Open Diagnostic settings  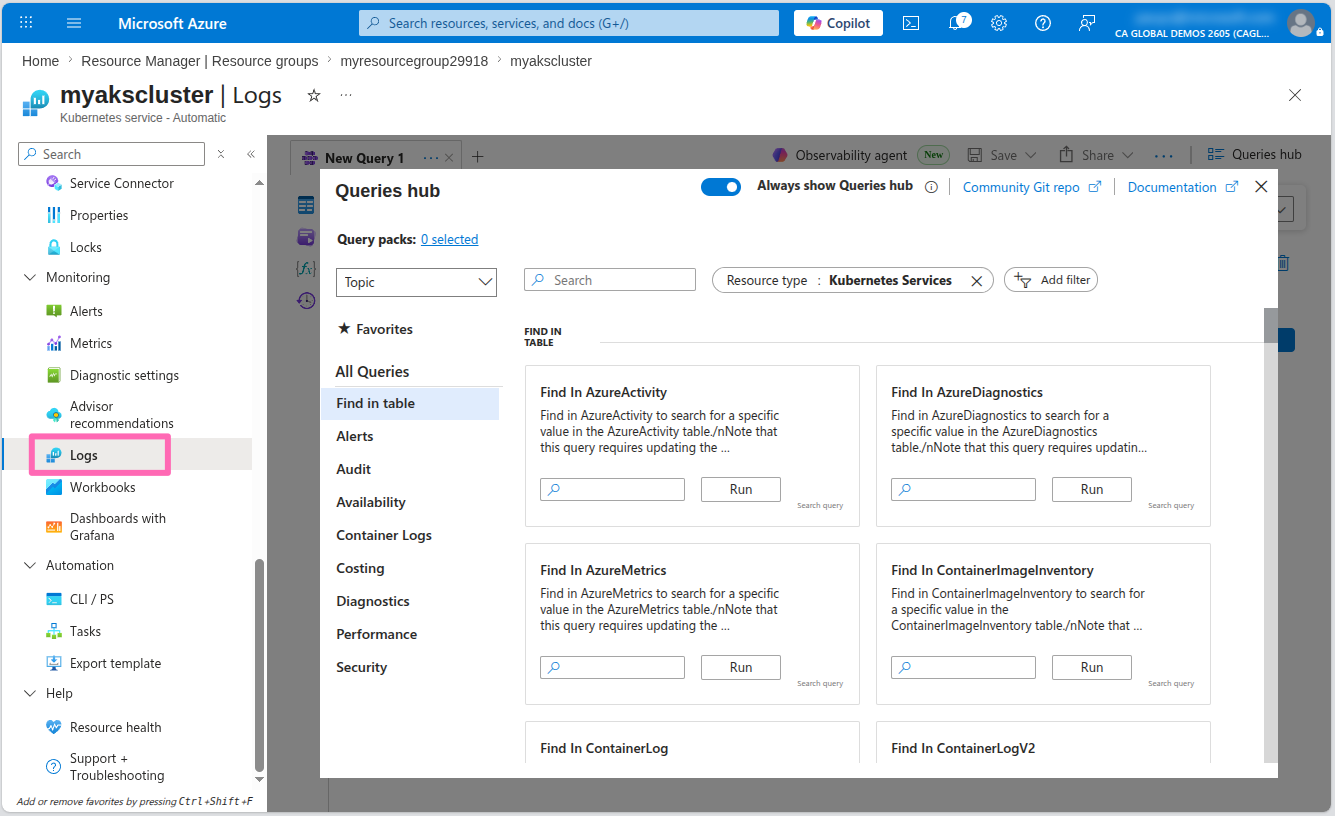[x=124, y=375]
